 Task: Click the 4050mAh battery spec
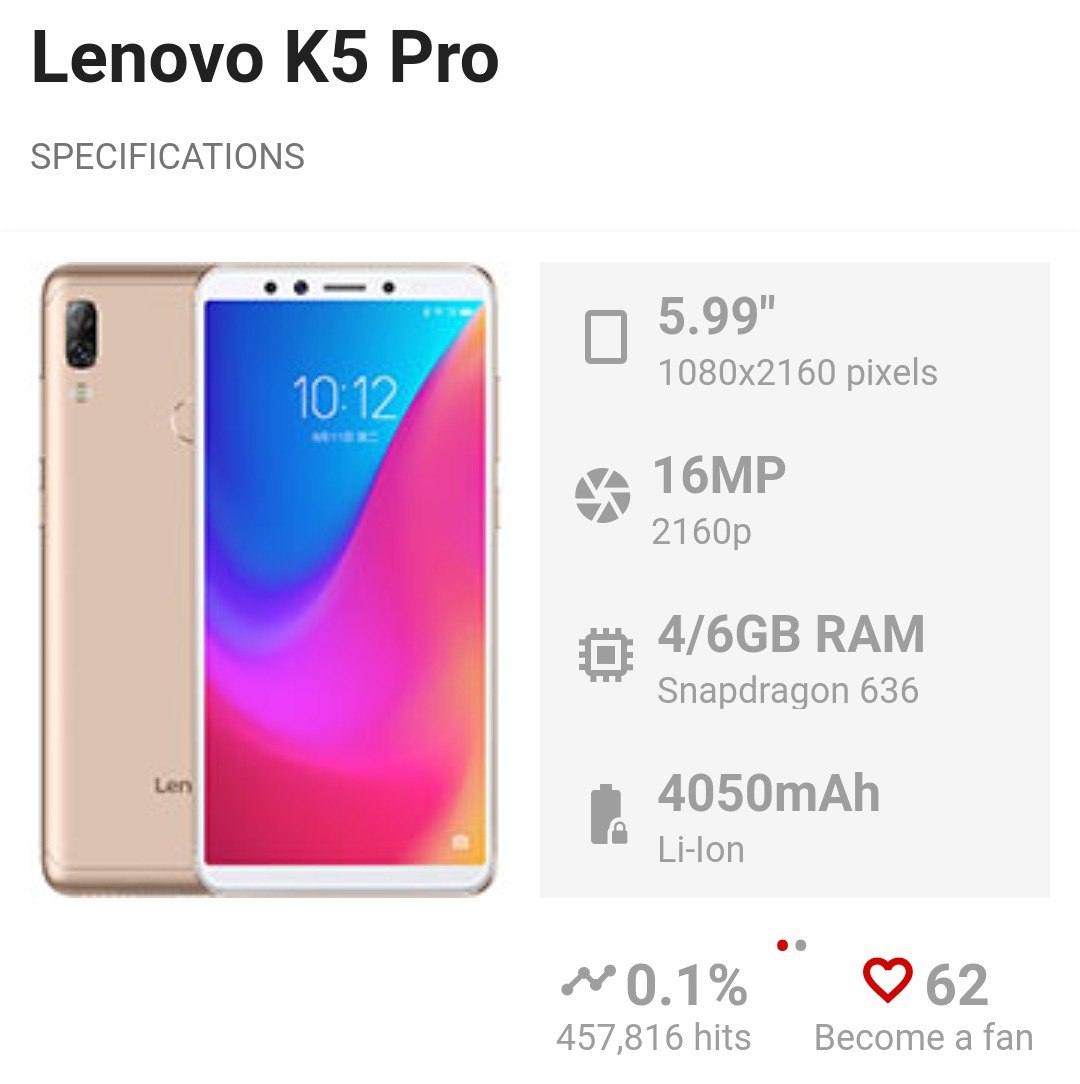[769, 793]
